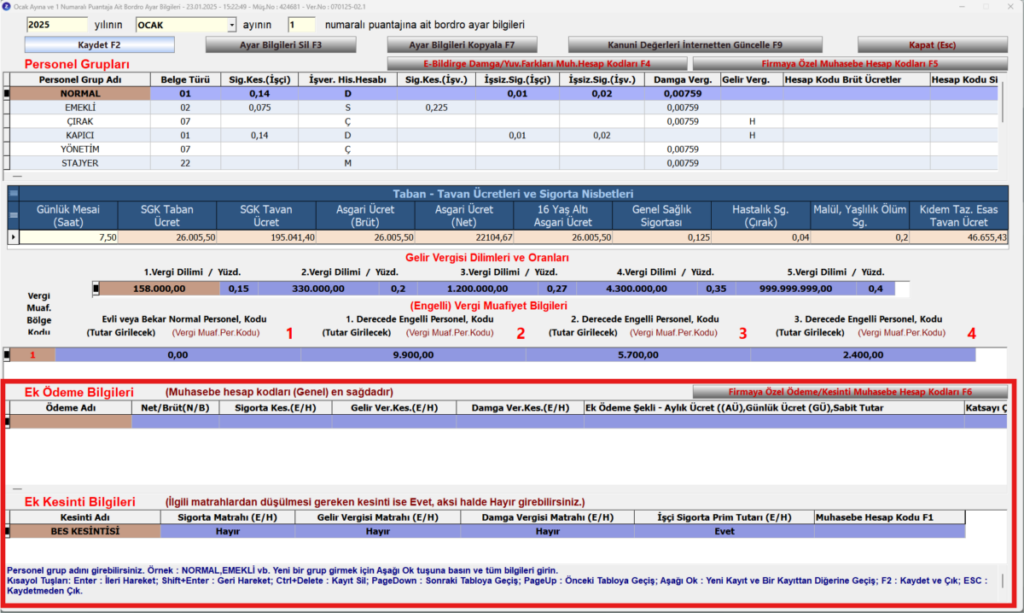This screenshot has width=1024, height=613.
Task: Click 1.Vergi Dilimi value 158.000,00
Action: 159,289
